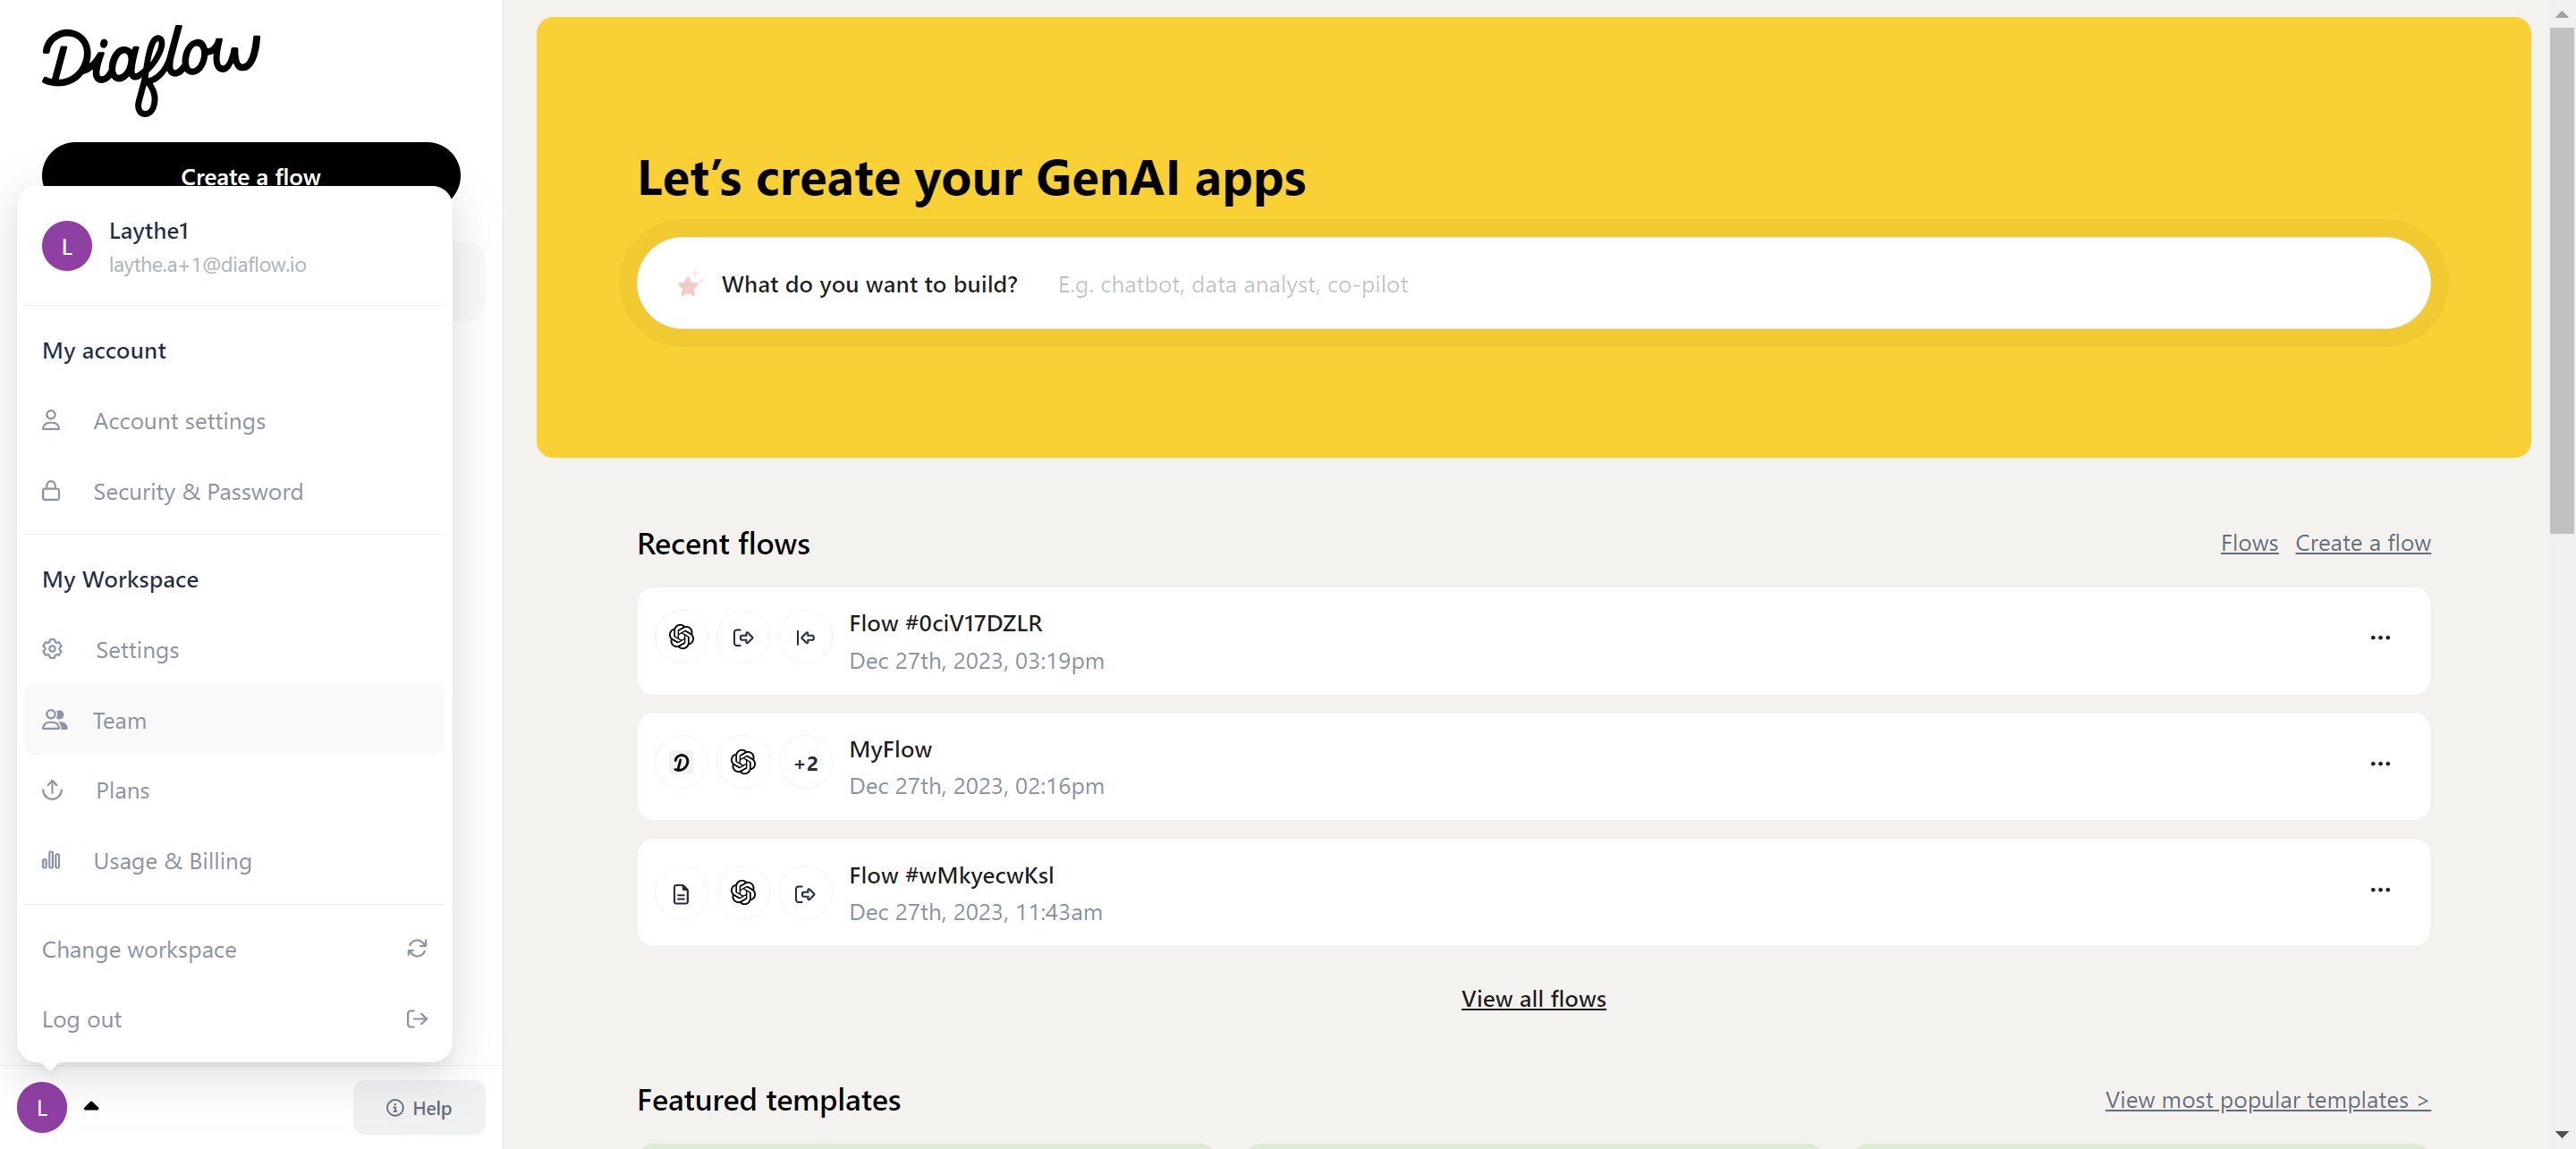Click the +2 more nodes badge on MyFlow
The width and height of the screenshot is (2576, 1149).
pos(805,763)
